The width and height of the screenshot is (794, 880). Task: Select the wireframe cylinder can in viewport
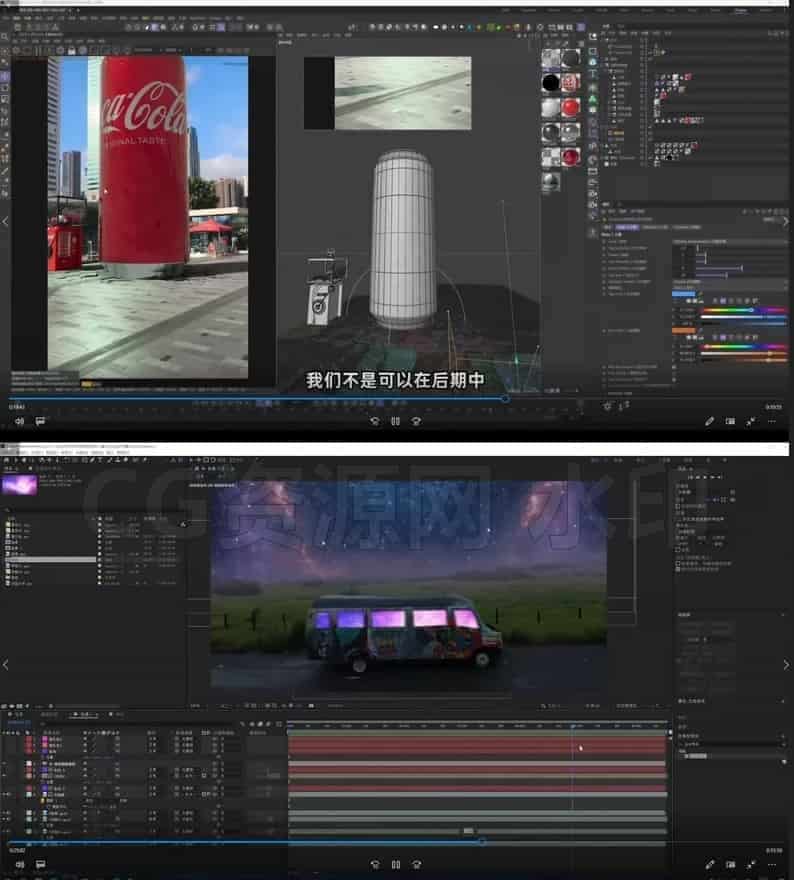pyautogui.click(x=403, y=239)
